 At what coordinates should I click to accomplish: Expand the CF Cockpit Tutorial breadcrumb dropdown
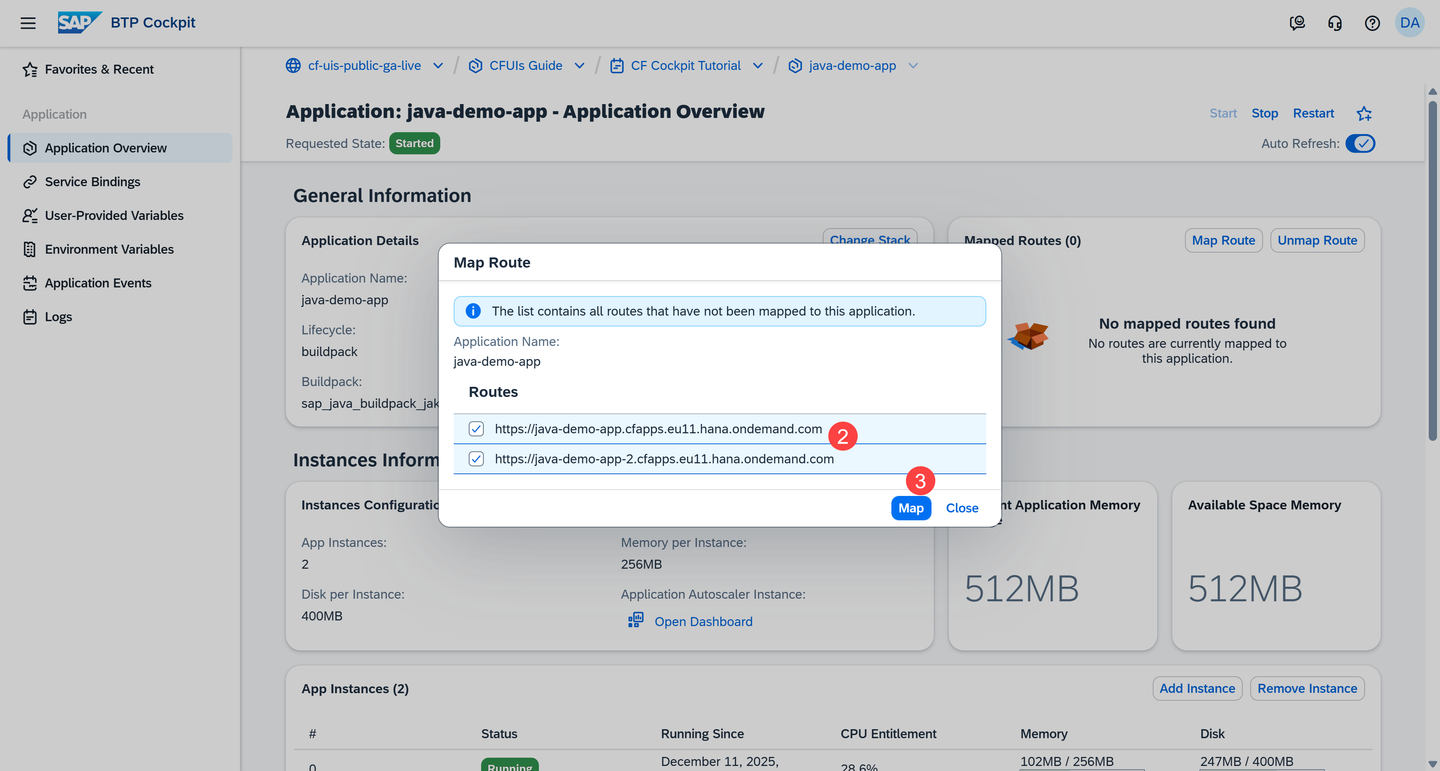click(758, 66)
